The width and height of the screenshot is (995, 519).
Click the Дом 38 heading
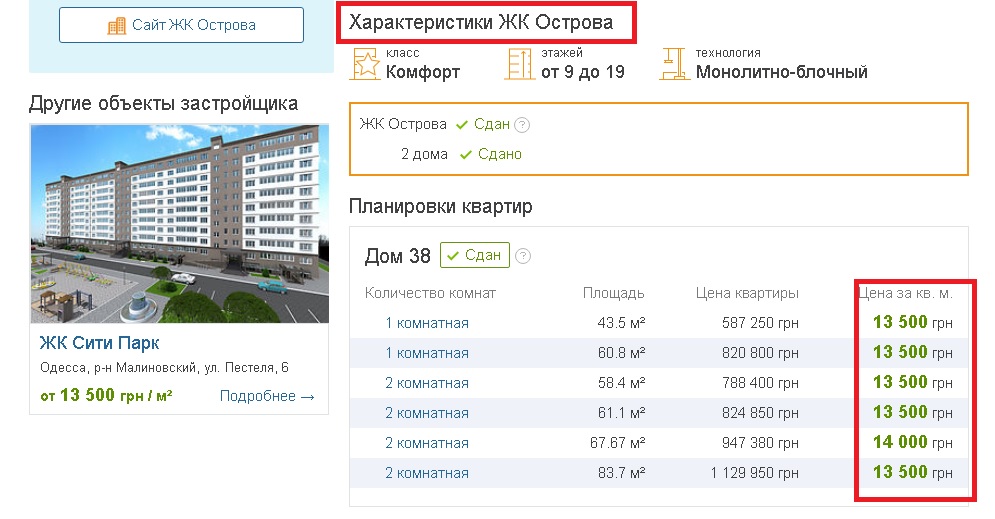click(397, 256)
